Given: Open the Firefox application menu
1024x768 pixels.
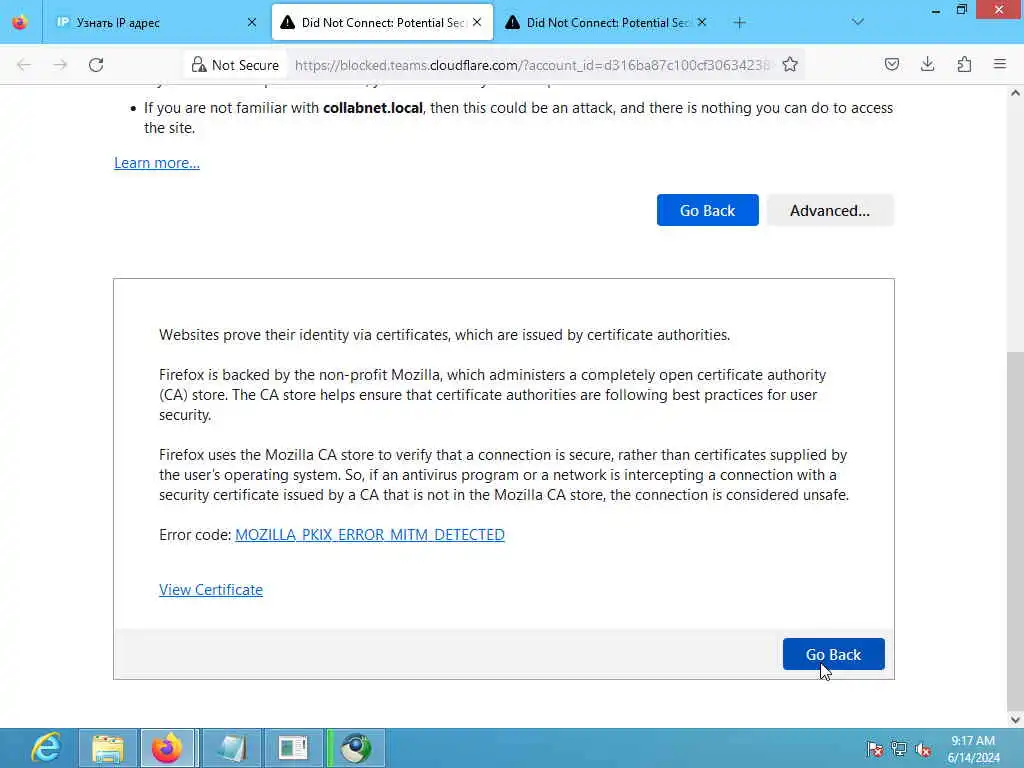Looking at the screenshot, I should pos(1000,65).
